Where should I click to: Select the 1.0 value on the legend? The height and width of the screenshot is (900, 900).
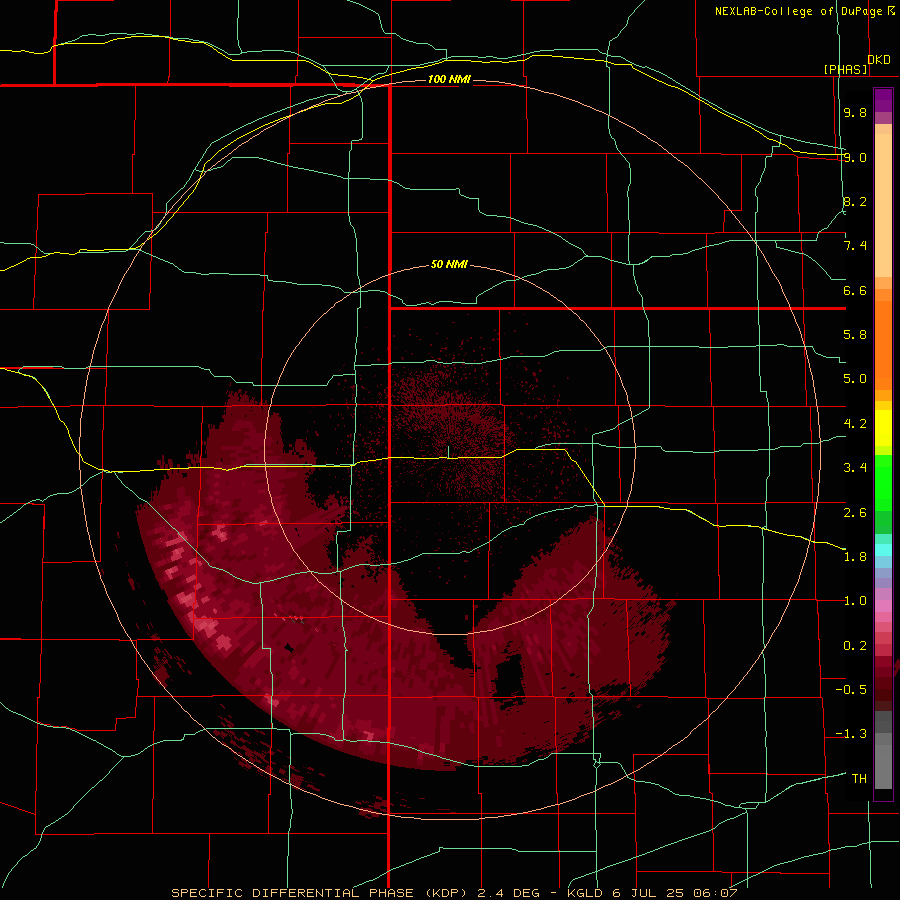[x=855, y=601]
